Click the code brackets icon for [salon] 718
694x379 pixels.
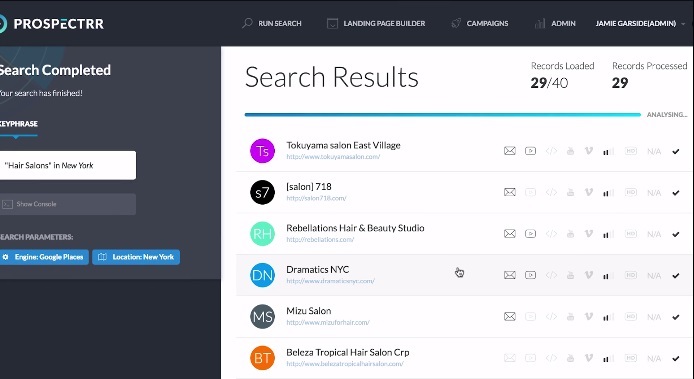[x=551, y=192]
